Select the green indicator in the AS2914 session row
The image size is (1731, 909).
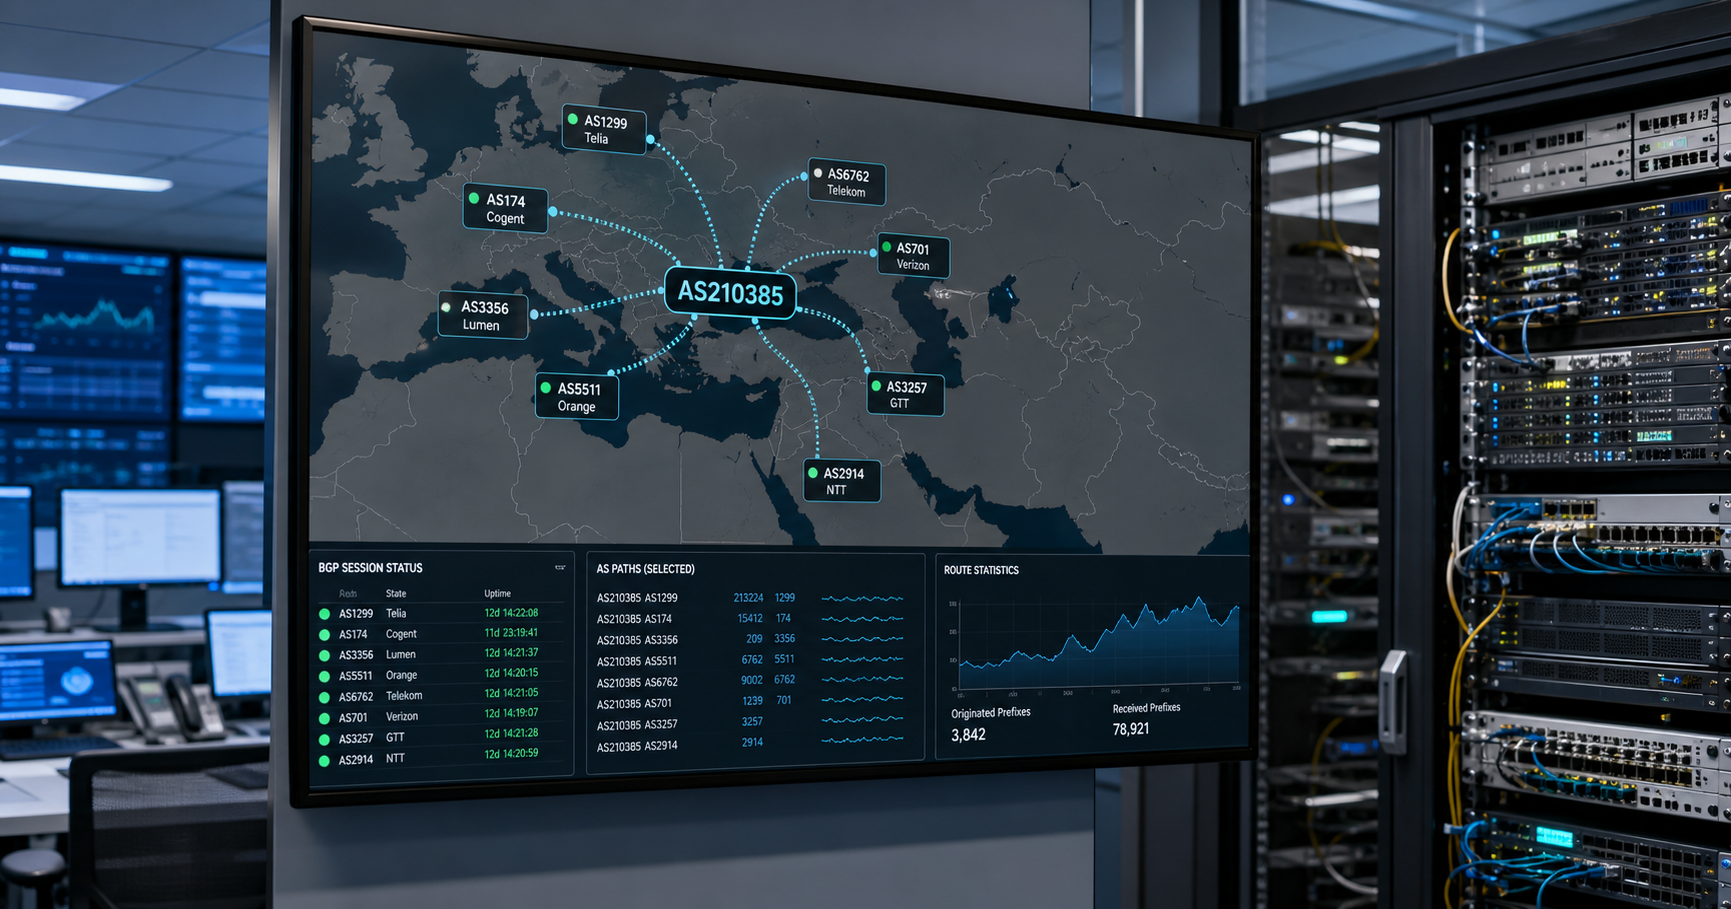324,761
